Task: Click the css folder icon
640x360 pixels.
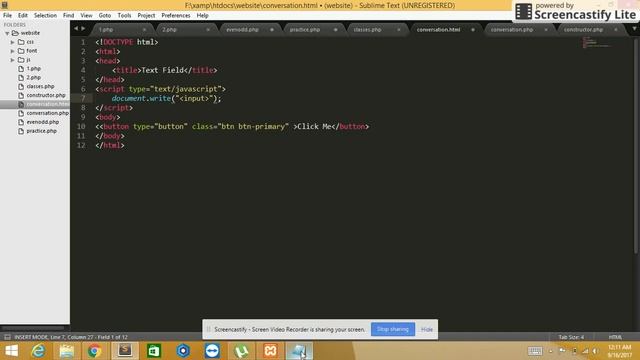Action: tap(21, 42)
